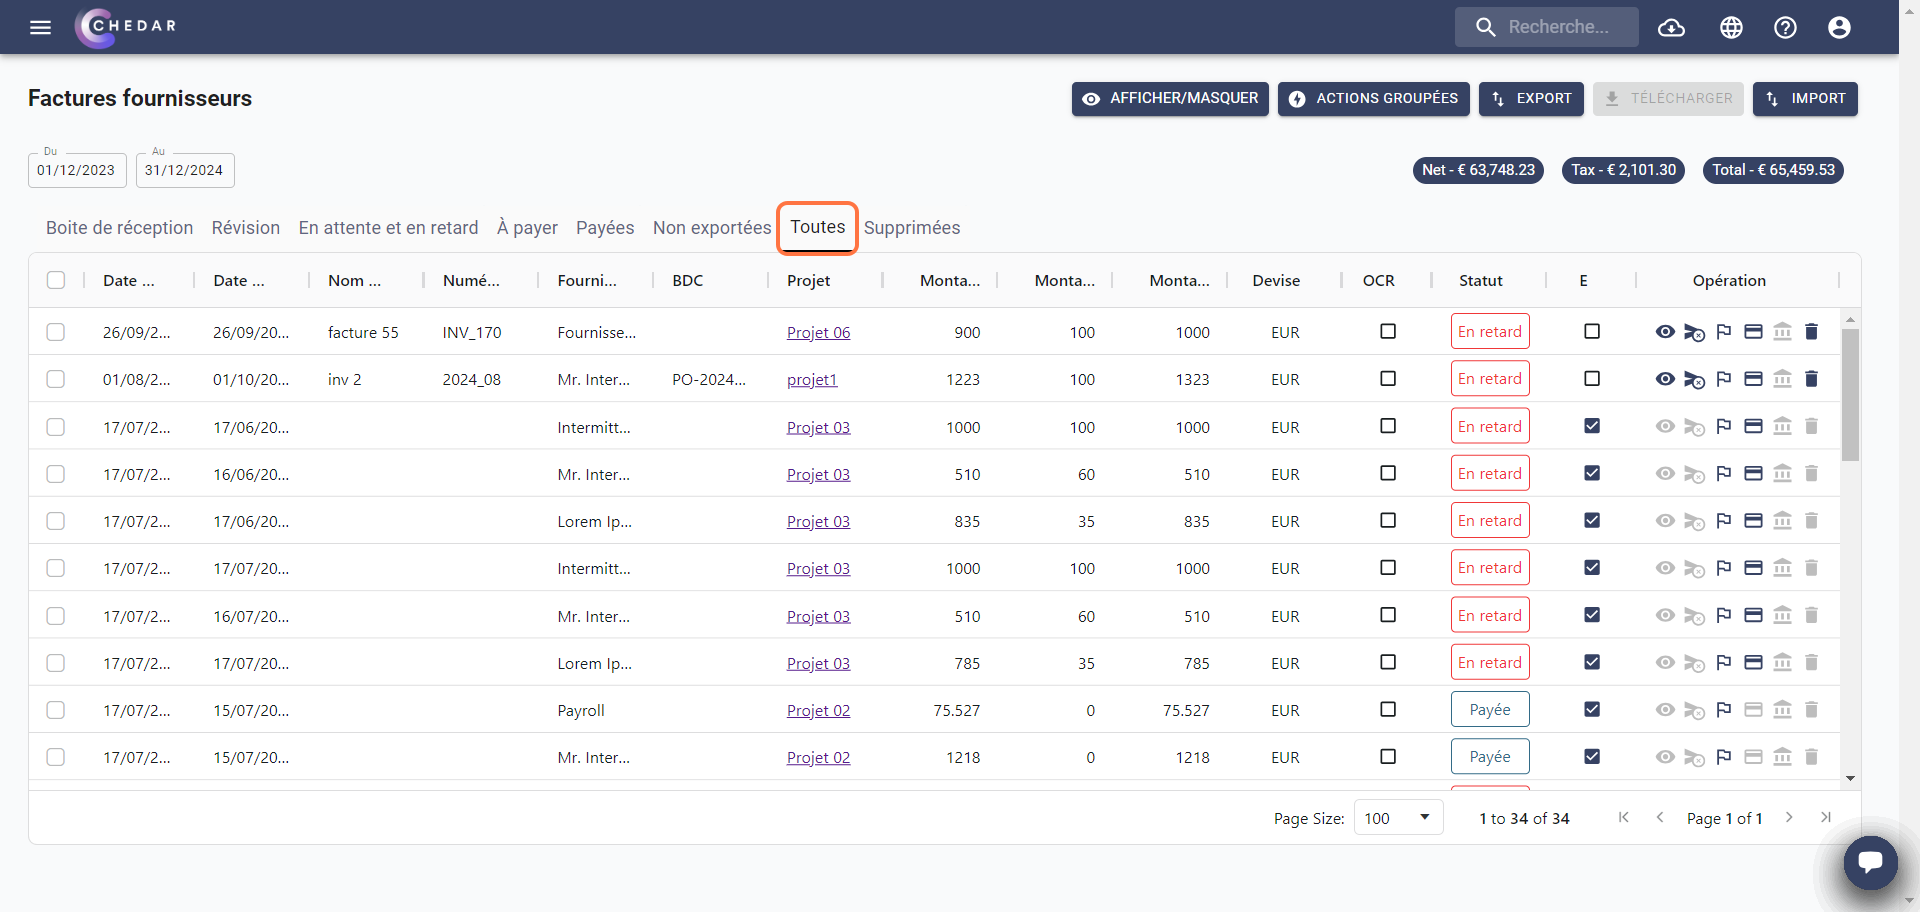The image size is (1920, 912).
Task: Sort by the Statut column header
Action: coord(1480,280)
